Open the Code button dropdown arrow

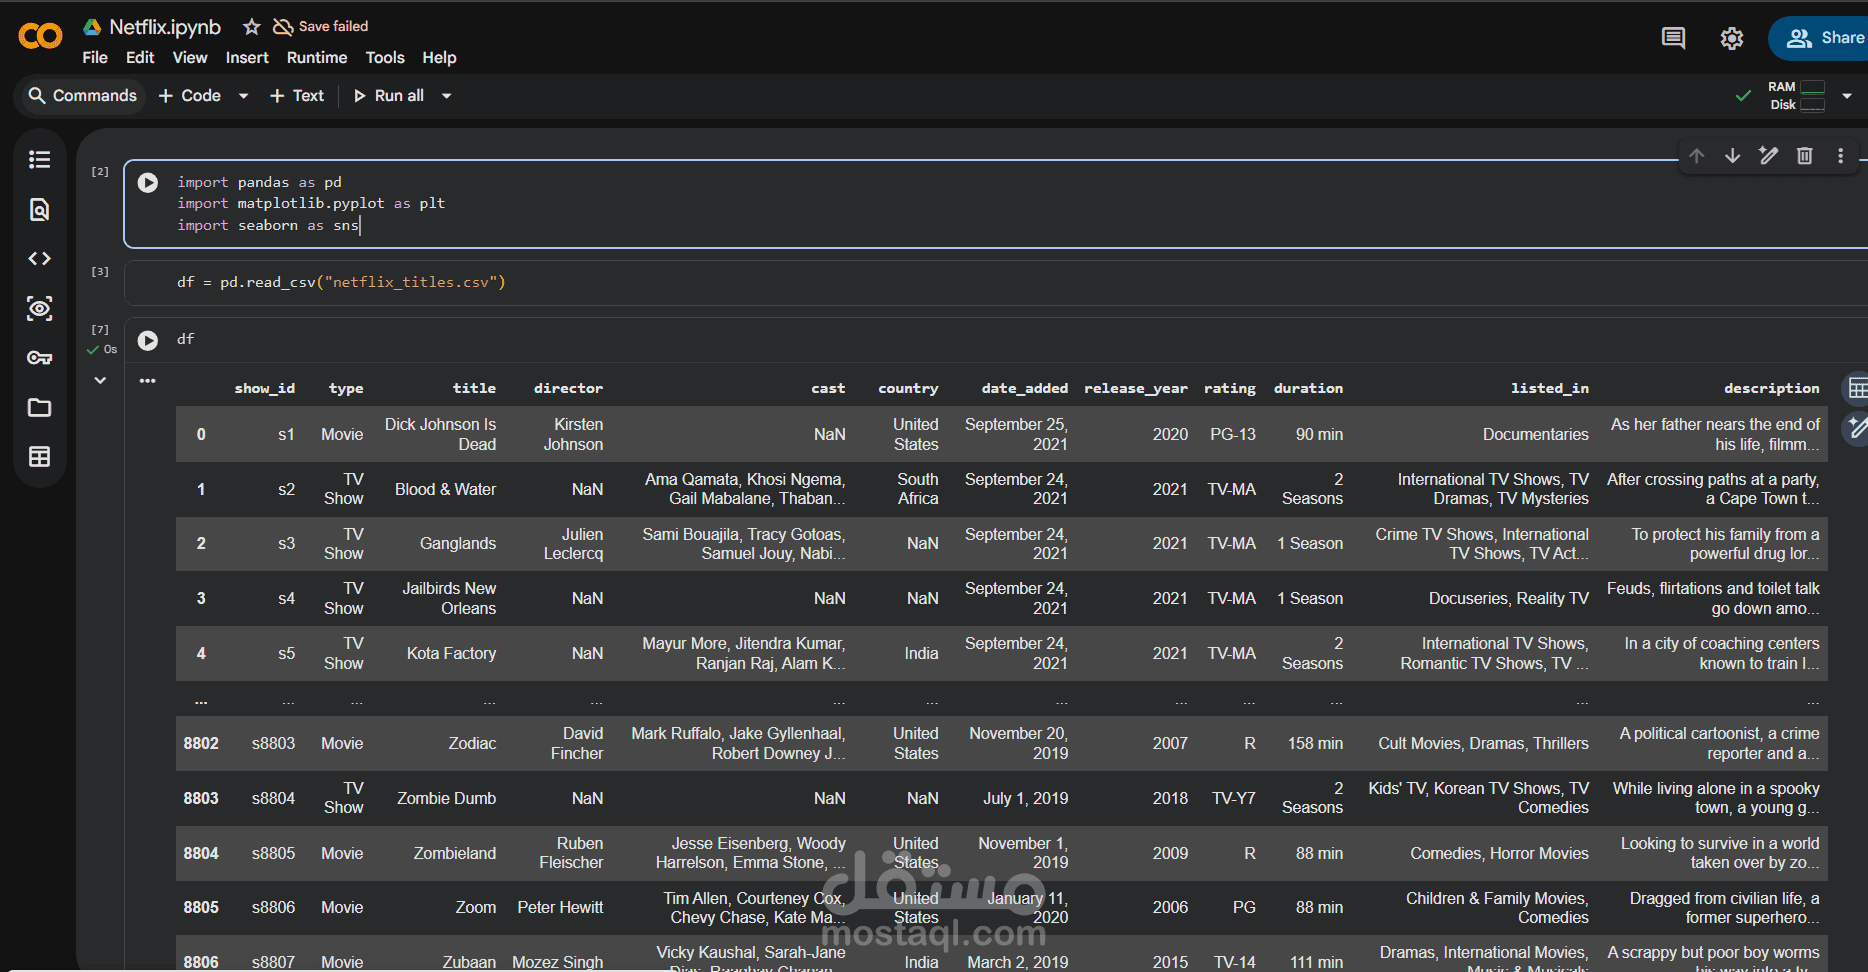pos(243,96)
